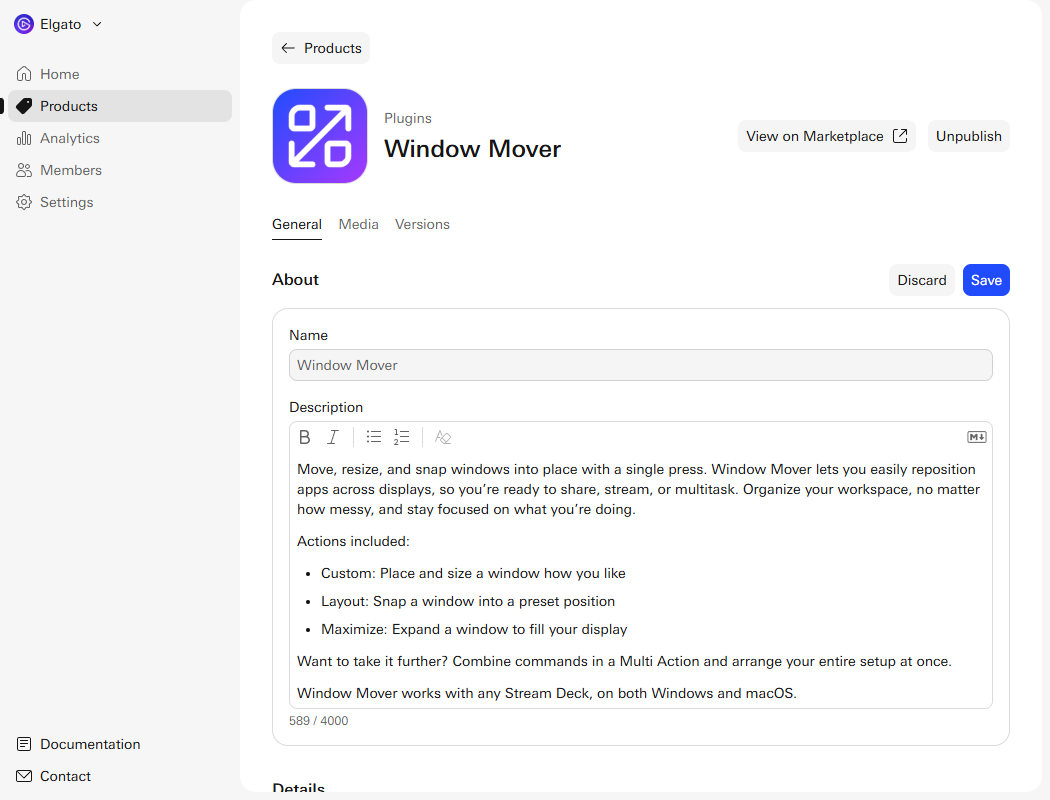Go to Home in the sidebar
Viewport: 1050px width, 800px height.
pyautogui.click(x=60, y=74)
